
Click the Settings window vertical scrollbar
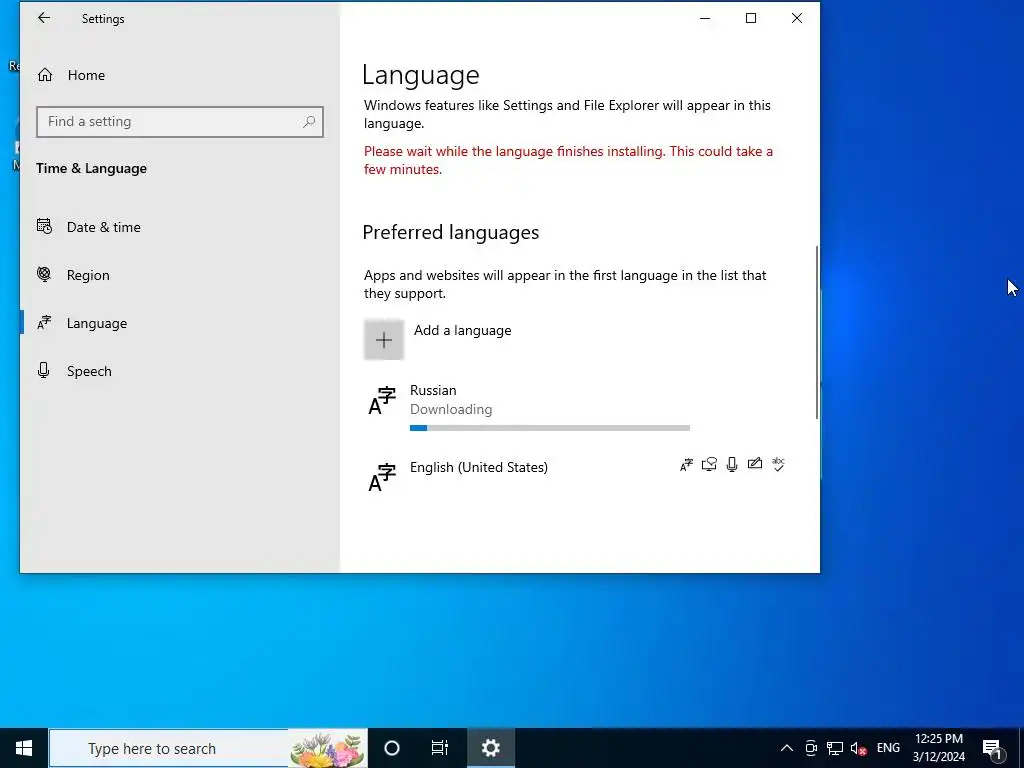[x=816, y=332]
